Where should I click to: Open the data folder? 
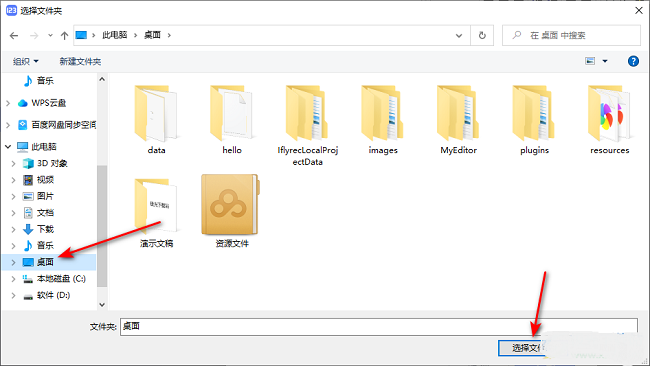pyautogui.click(x=156, y=120)
